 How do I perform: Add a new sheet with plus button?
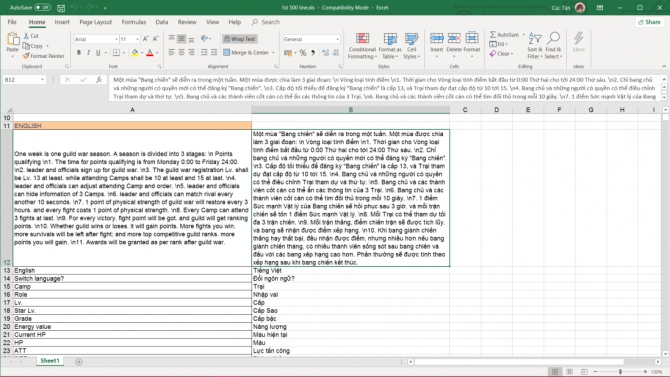coord(79,362)
